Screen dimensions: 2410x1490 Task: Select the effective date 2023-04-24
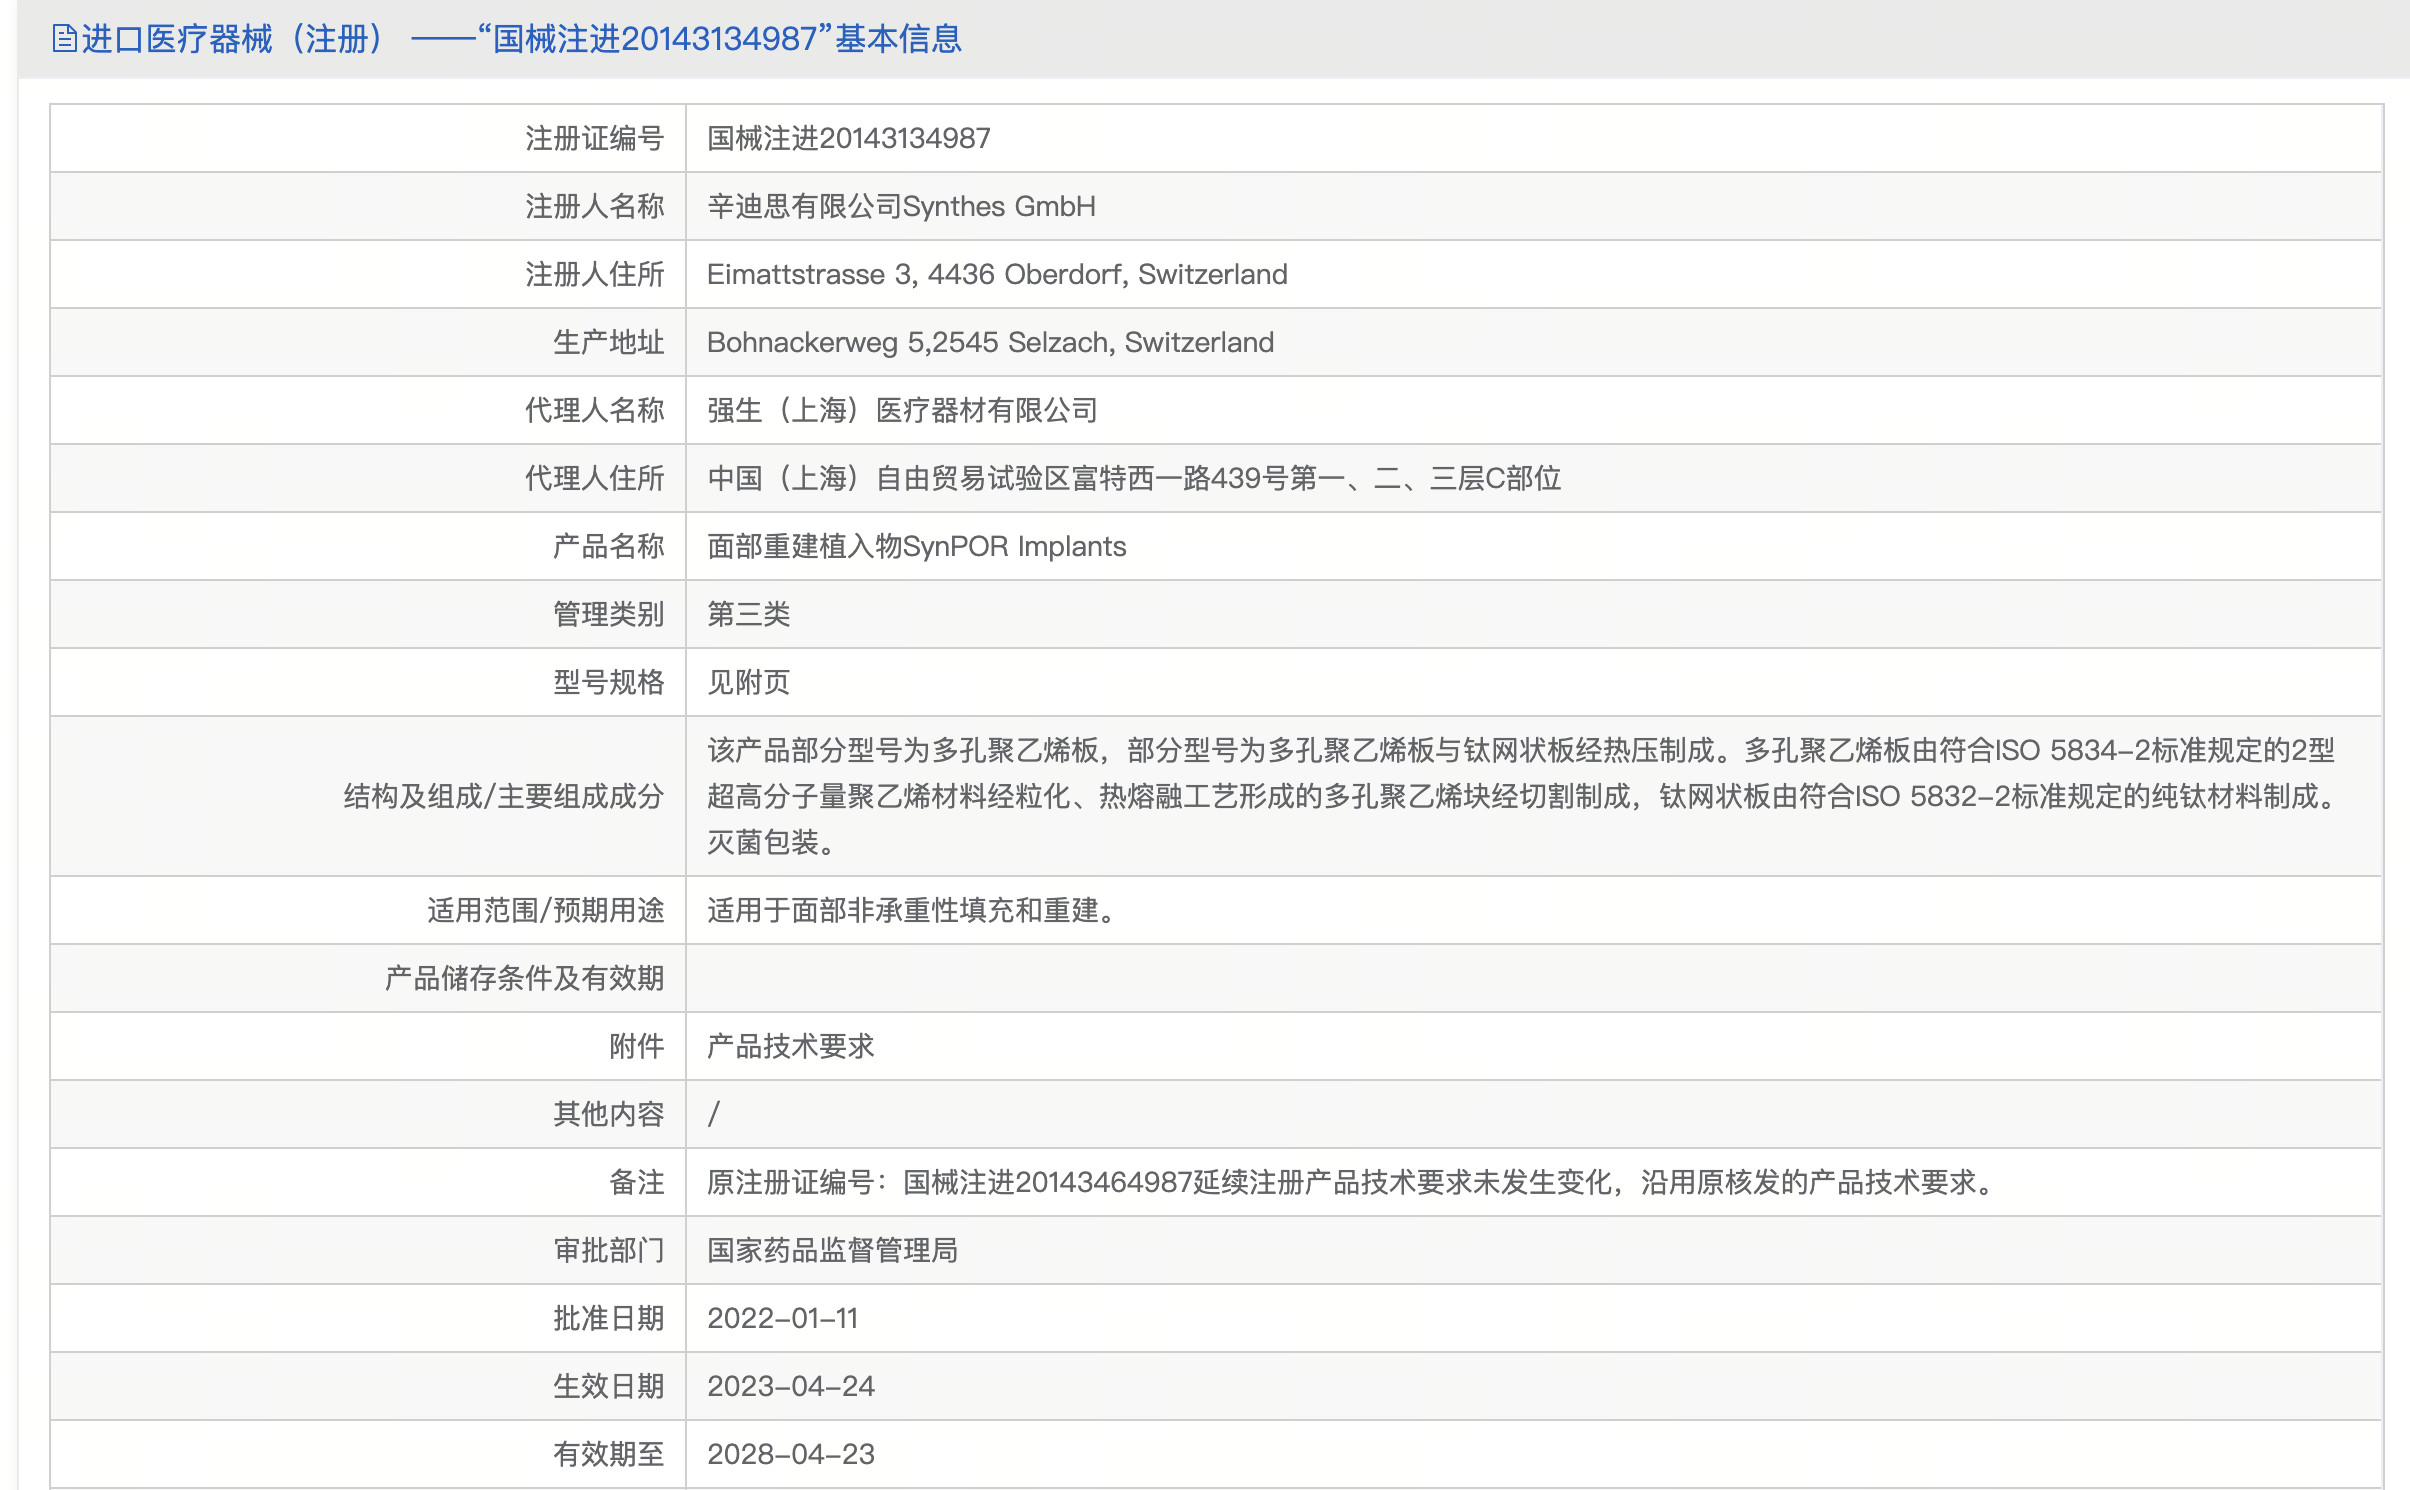(791, 1386)
